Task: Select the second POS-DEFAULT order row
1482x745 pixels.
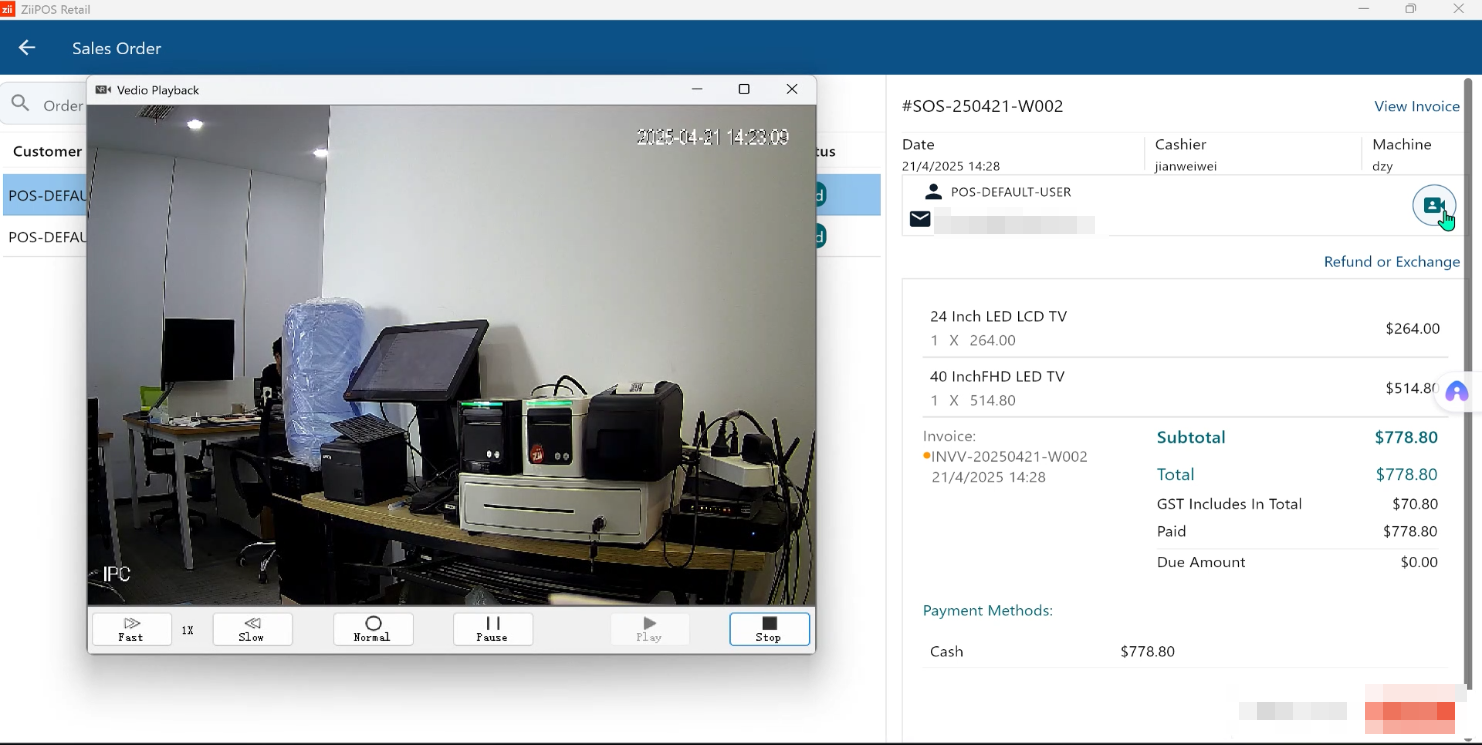Action: [x=46, y=237]
